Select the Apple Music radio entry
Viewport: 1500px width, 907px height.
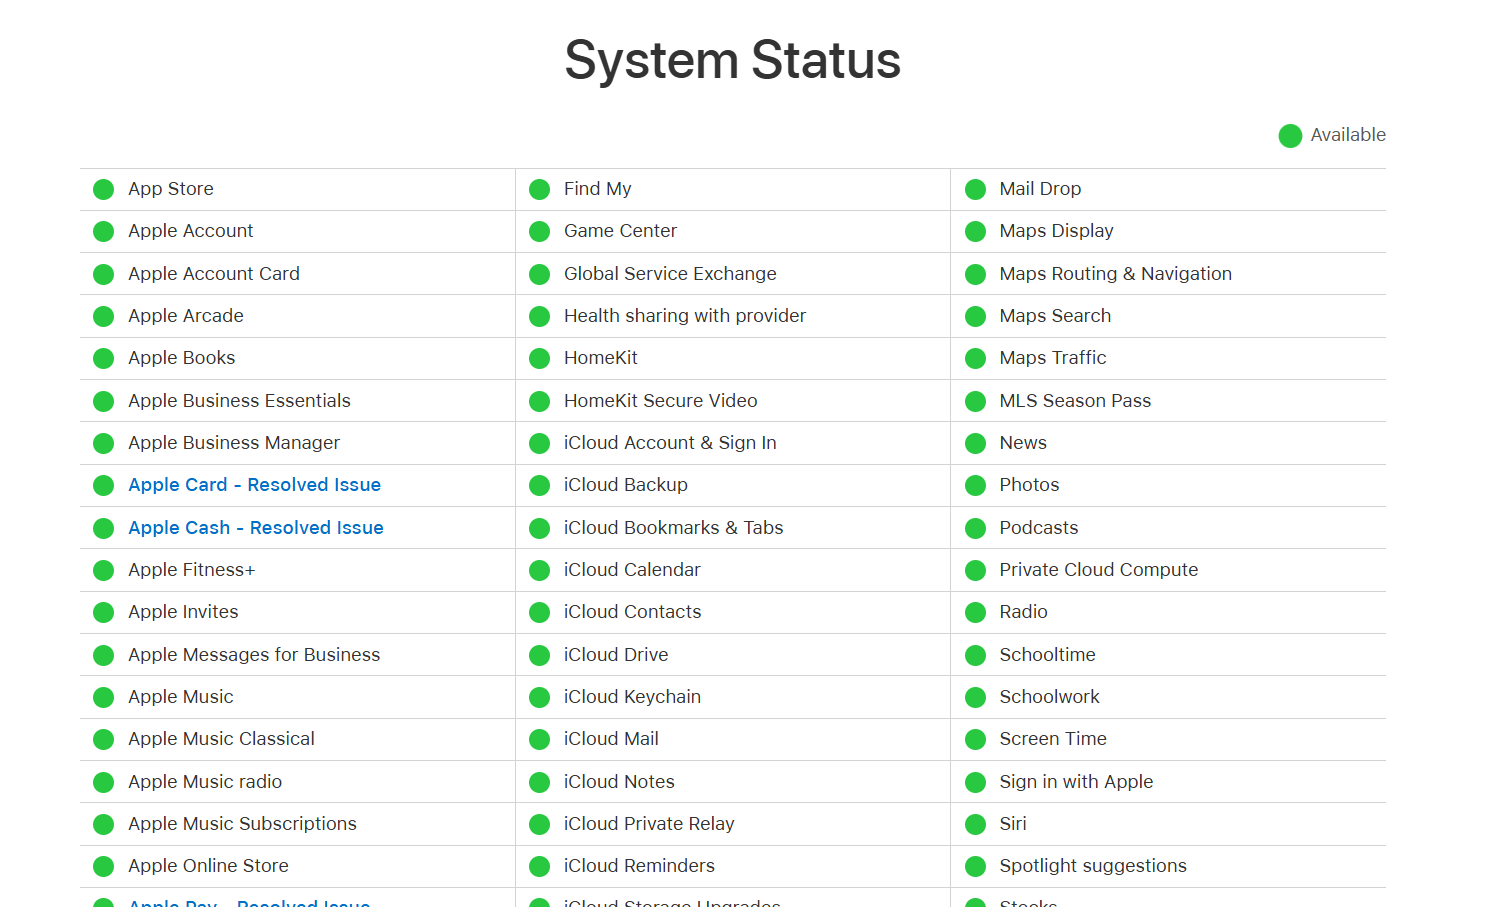tap(205, 782)
